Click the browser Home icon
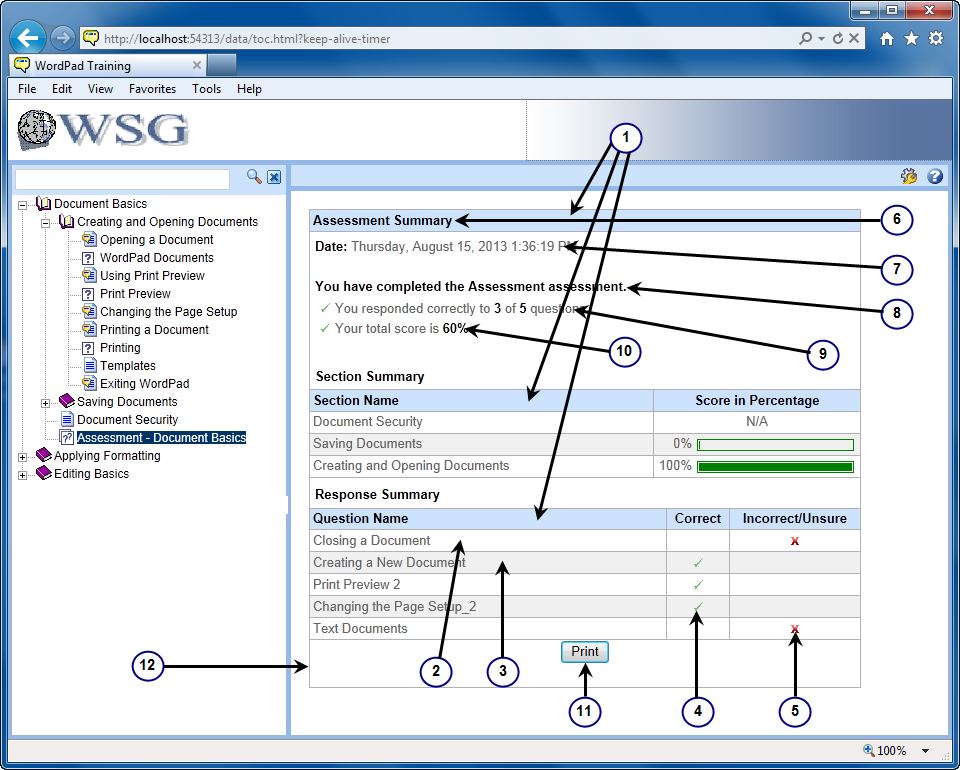The width and height of the screenshot is (960, 770). coord(887,37)
